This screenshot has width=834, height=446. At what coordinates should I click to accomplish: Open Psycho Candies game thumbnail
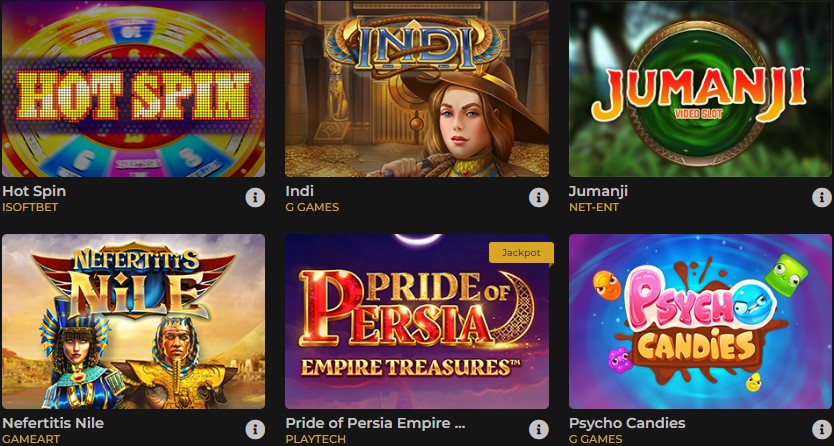click(700, 321)
